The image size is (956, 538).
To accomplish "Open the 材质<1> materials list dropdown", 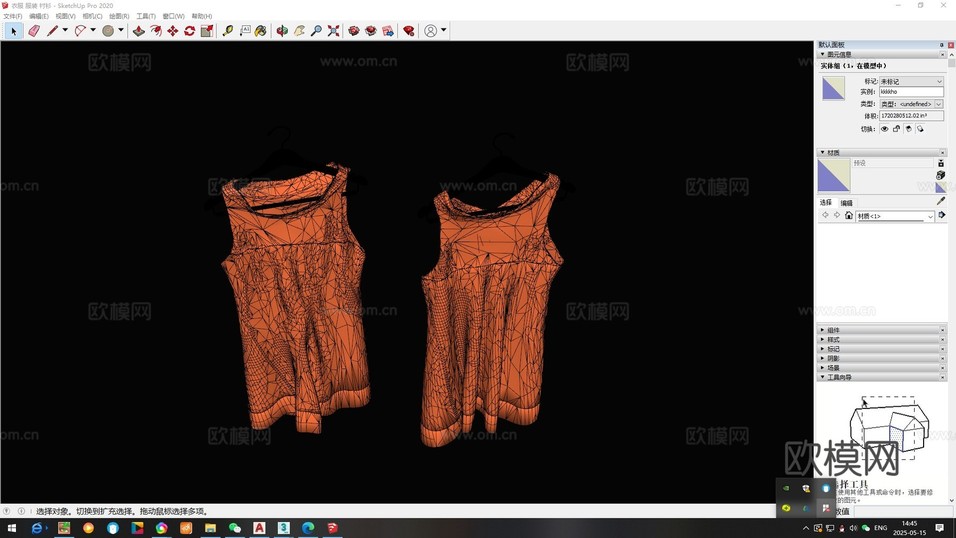I will 895,216.
